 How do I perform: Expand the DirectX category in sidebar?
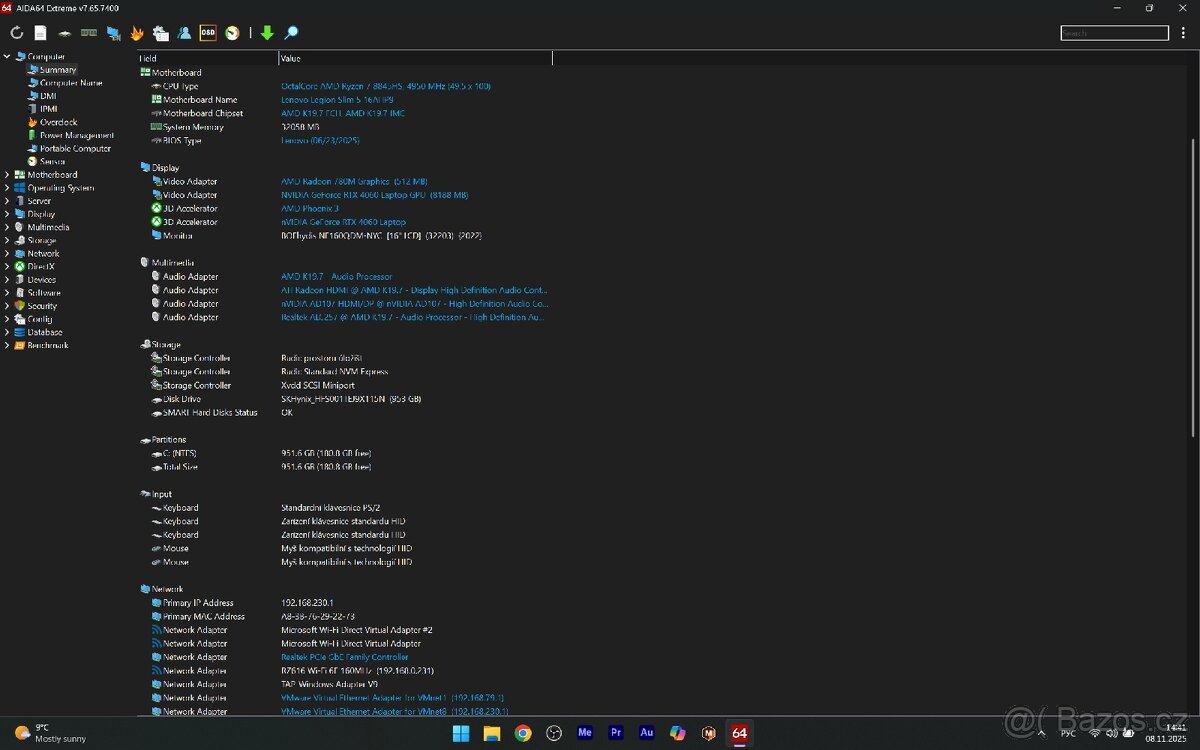[8, 266]
